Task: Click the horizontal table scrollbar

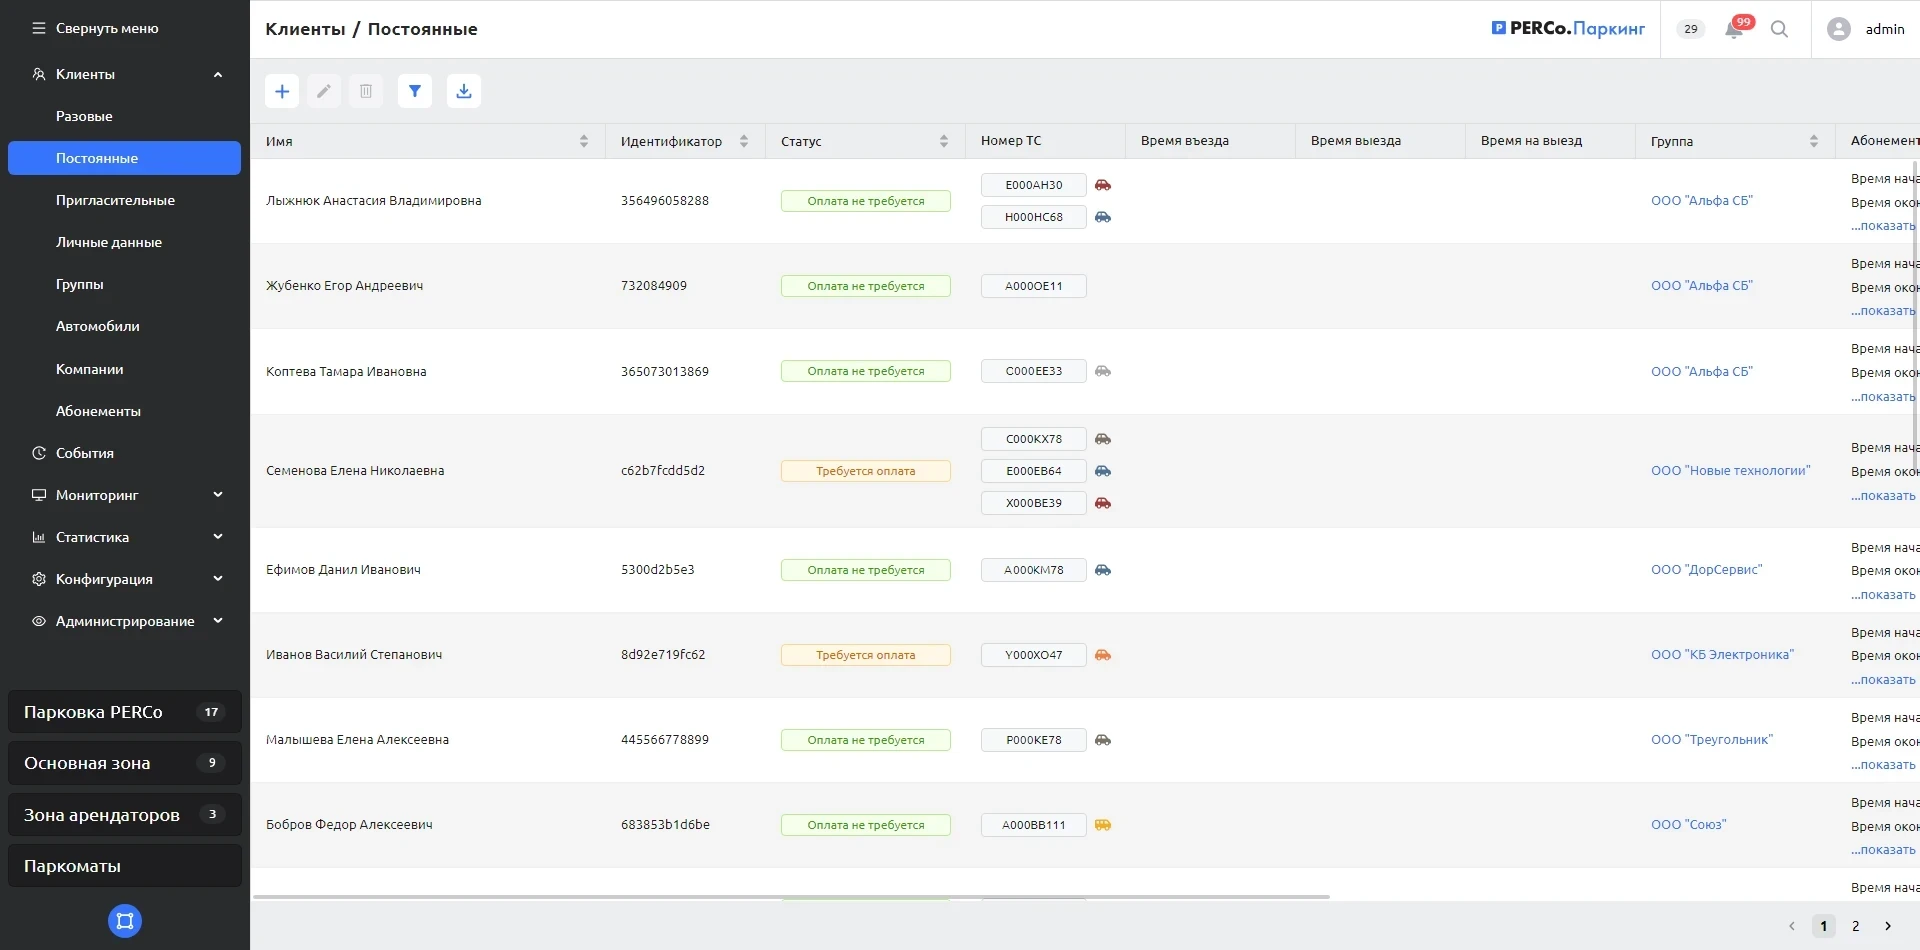Action: (x=790, y=897)
